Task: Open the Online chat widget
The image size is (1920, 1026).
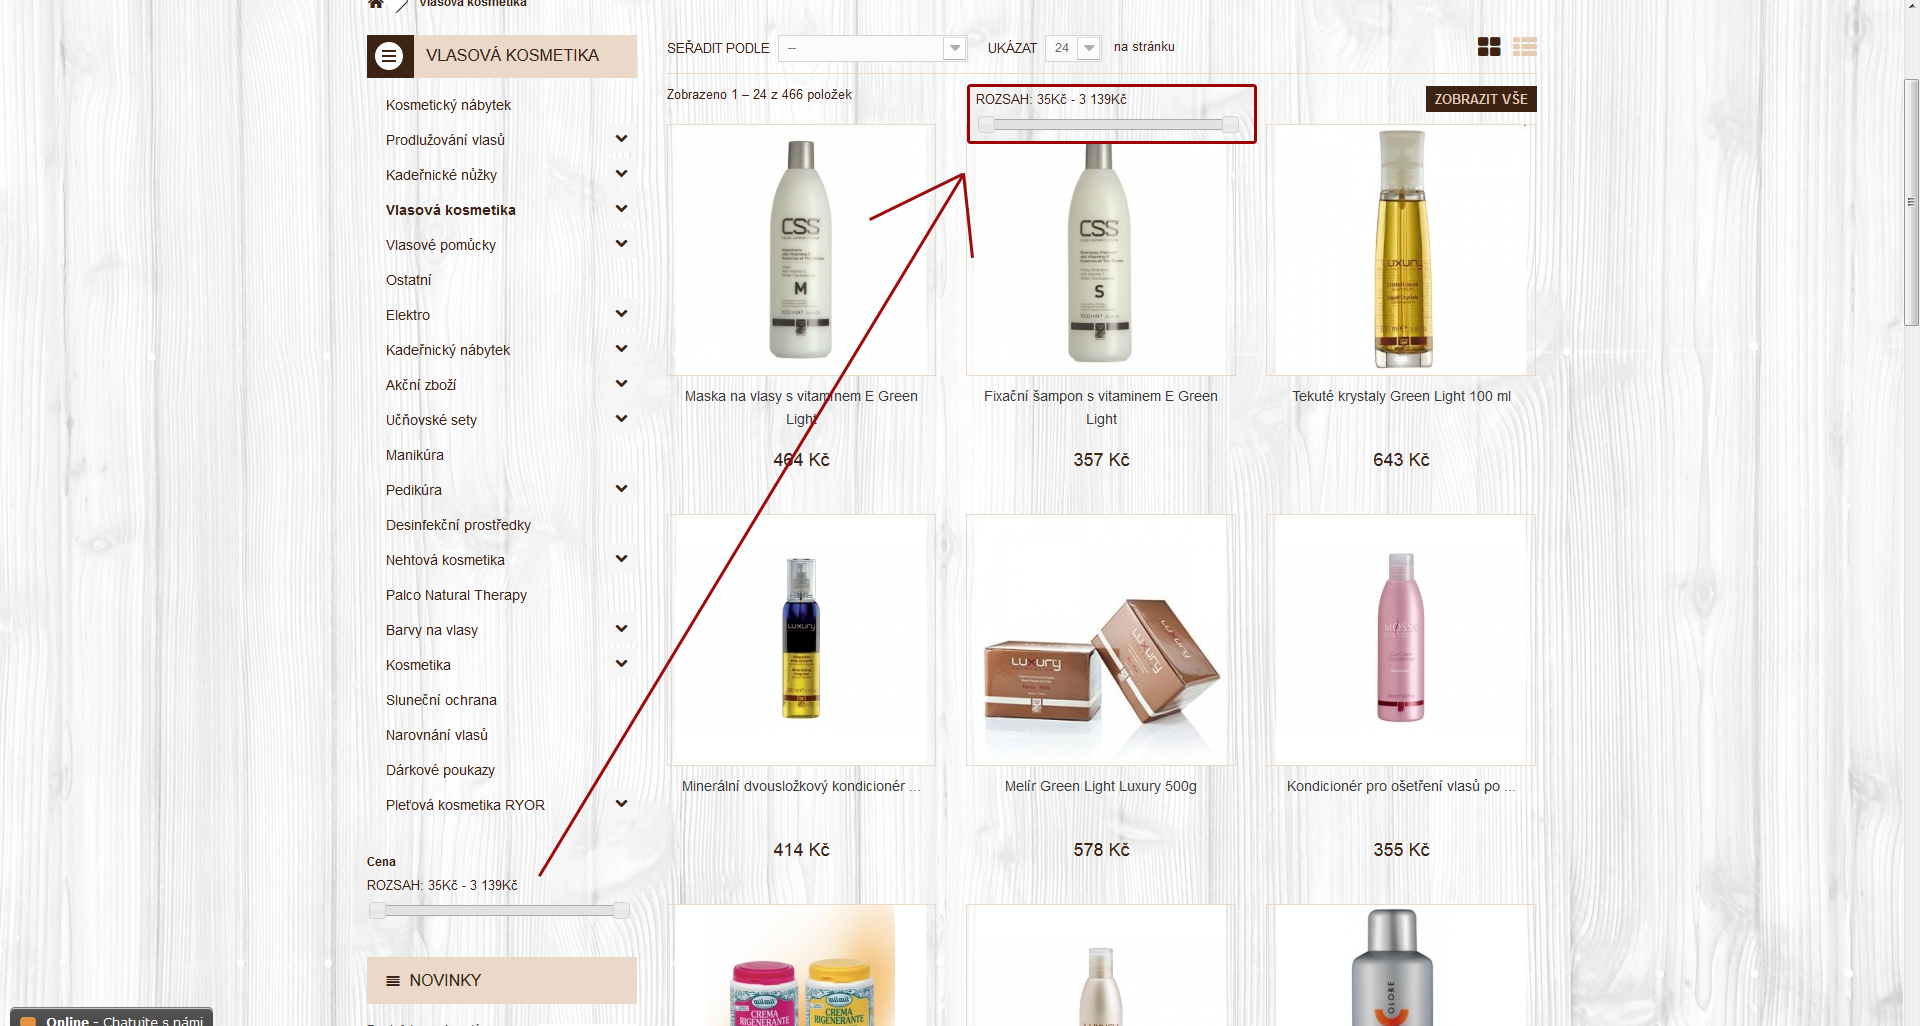Action: click(112, 1018)
